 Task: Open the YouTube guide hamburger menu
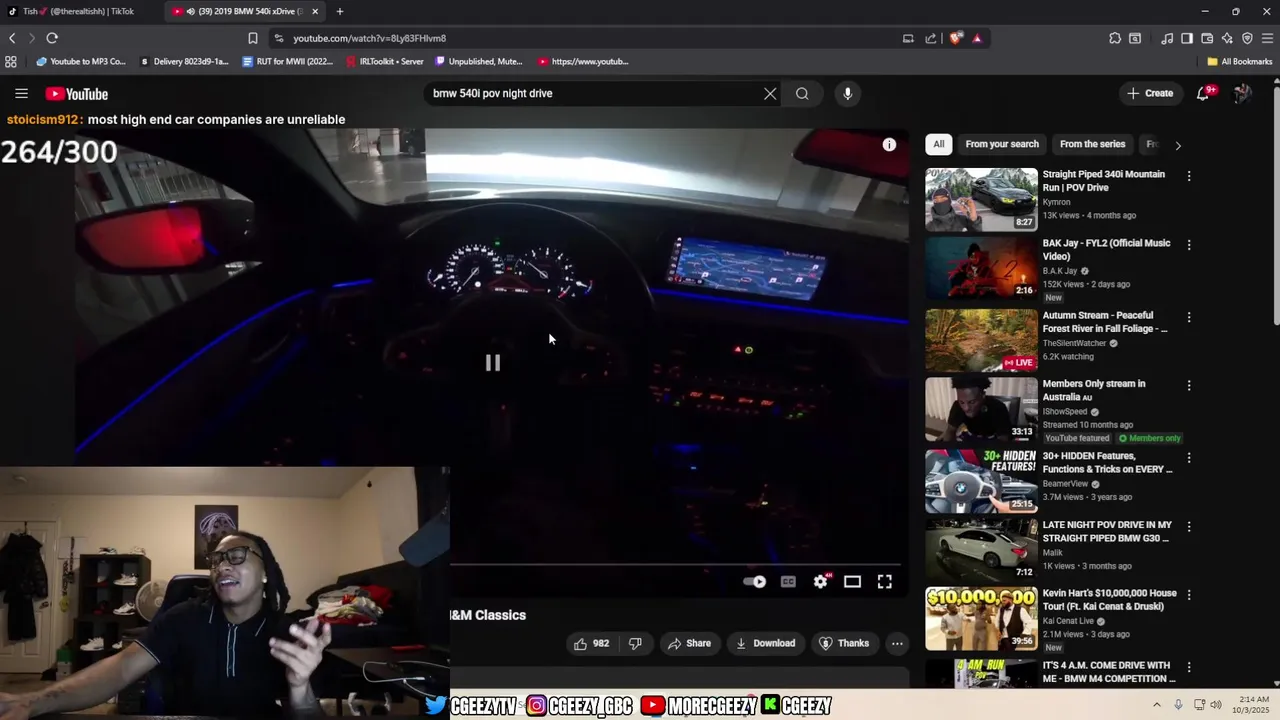21,93
